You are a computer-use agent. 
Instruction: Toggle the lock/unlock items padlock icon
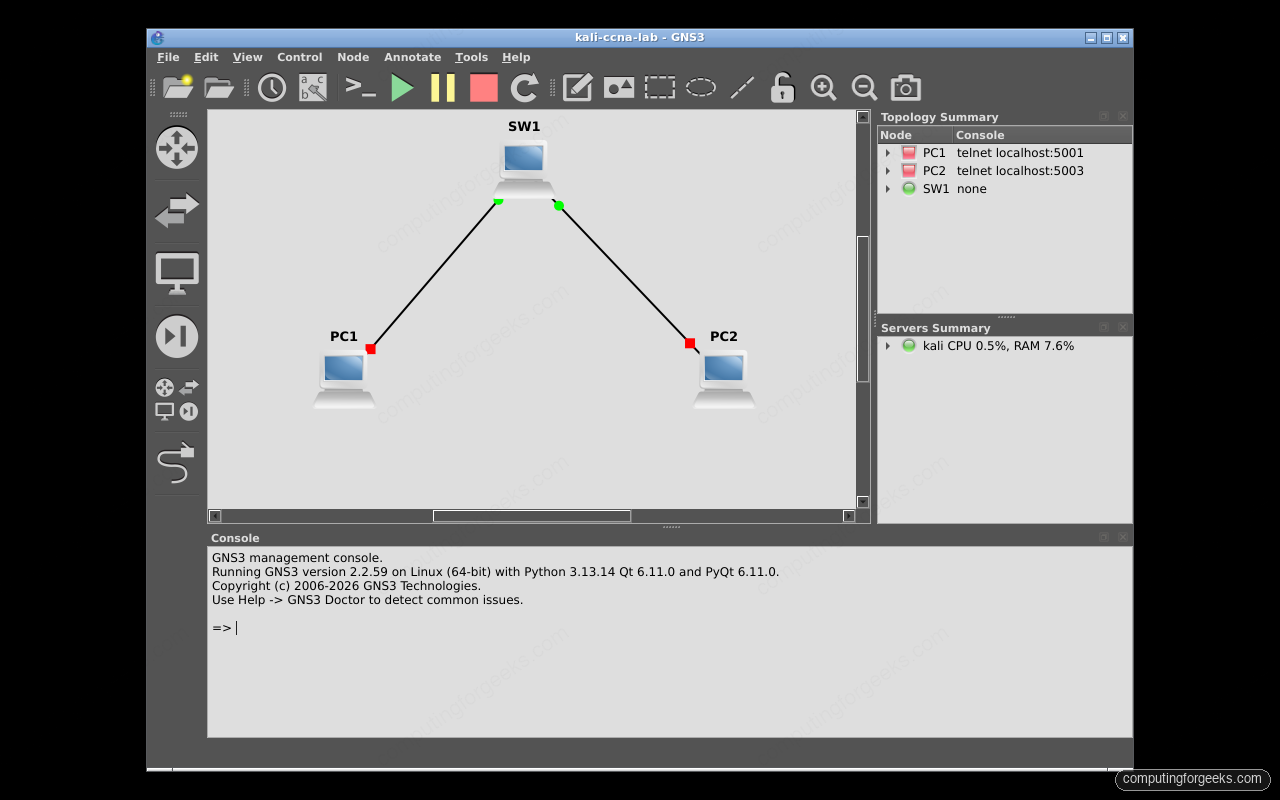(782, 87)
